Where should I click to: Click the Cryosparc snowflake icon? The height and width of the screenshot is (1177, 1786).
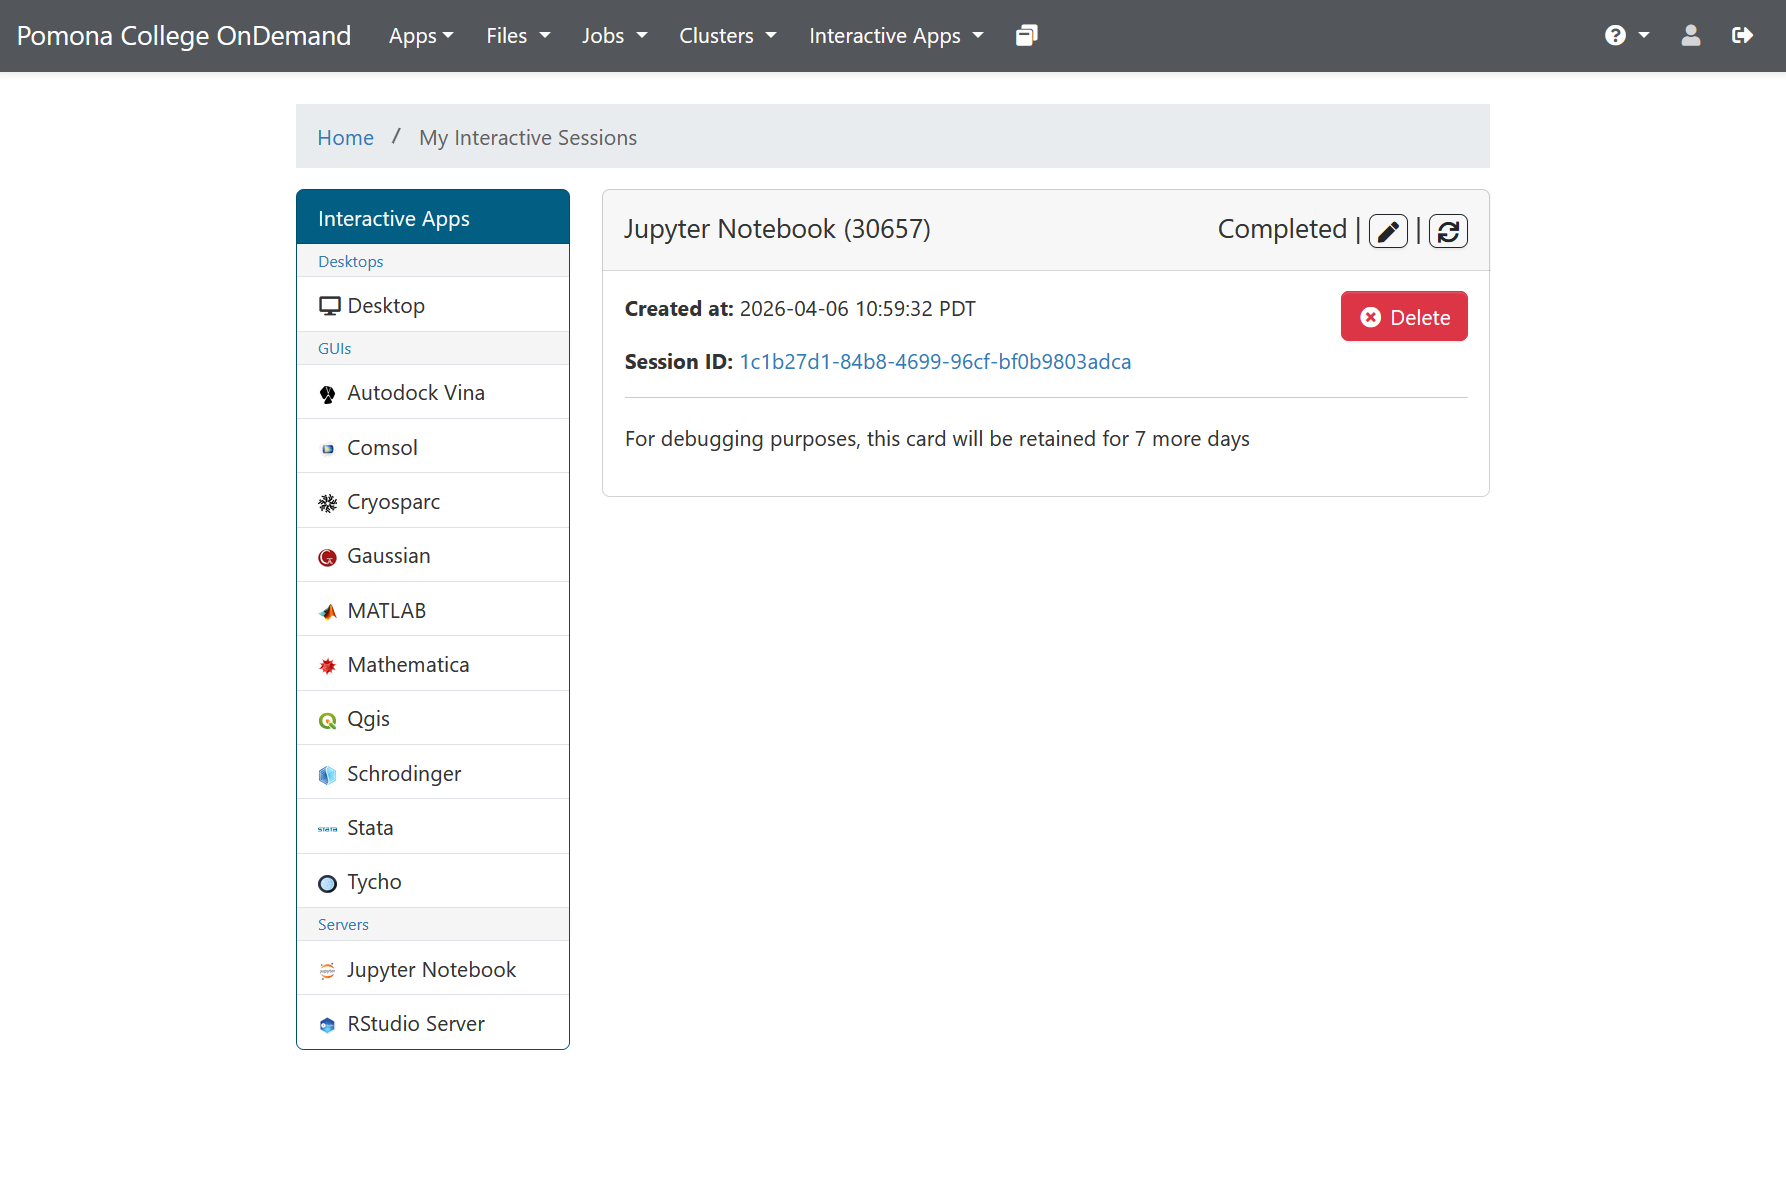click(x=327, y=503)
